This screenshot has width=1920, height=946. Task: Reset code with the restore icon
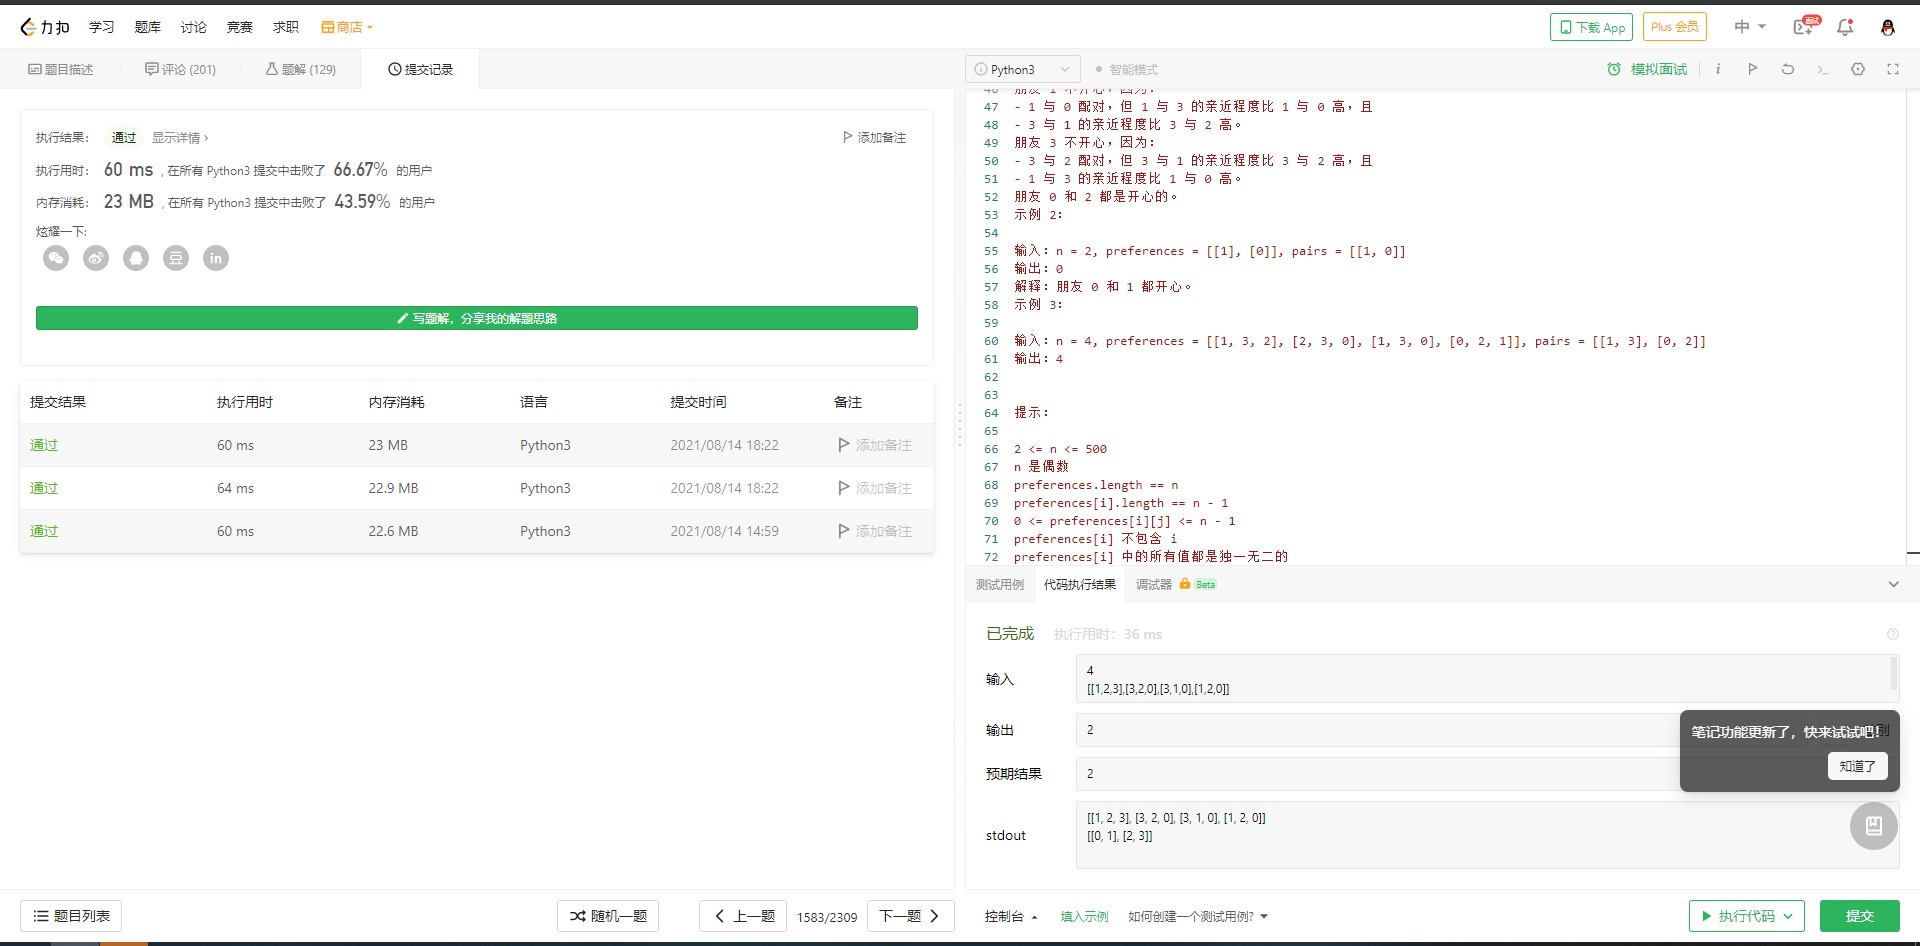[1788, 69]
